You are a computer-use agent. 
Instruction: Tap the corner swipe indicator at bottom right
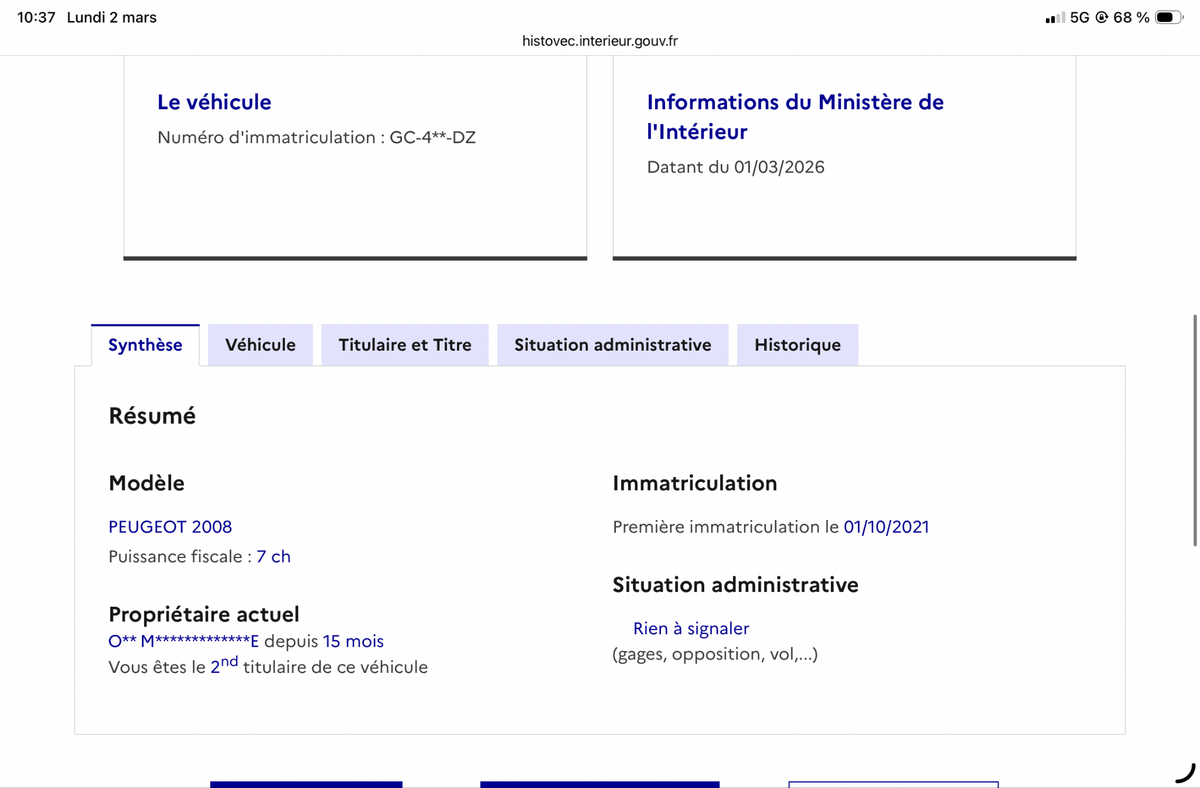click(x=1186, y=772)
